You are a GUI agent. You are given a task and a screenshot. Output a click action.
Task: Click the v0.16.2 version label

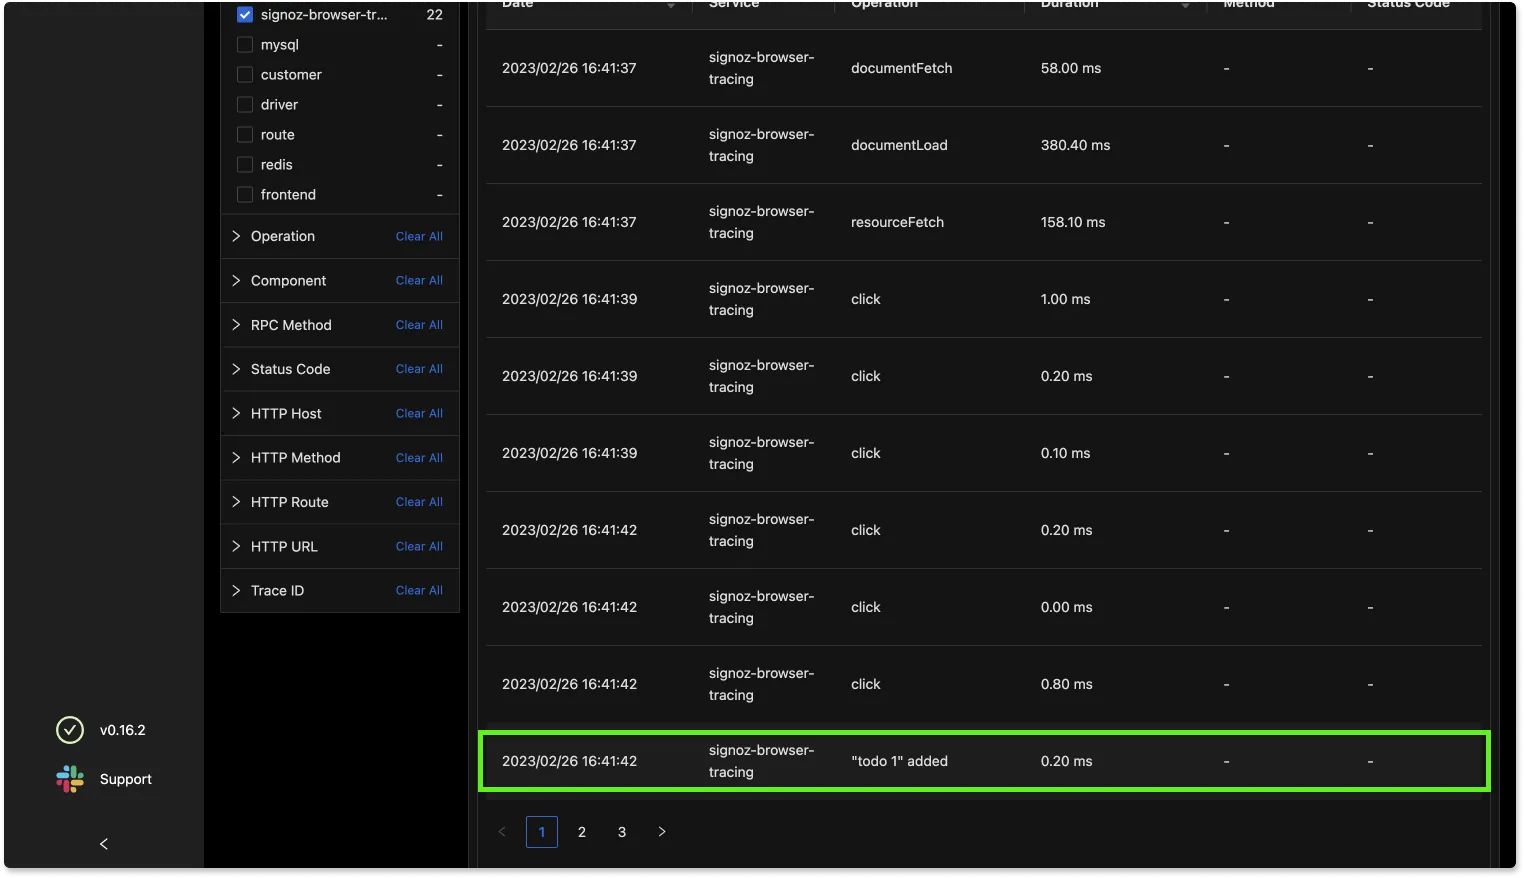[x=123, y=730]
